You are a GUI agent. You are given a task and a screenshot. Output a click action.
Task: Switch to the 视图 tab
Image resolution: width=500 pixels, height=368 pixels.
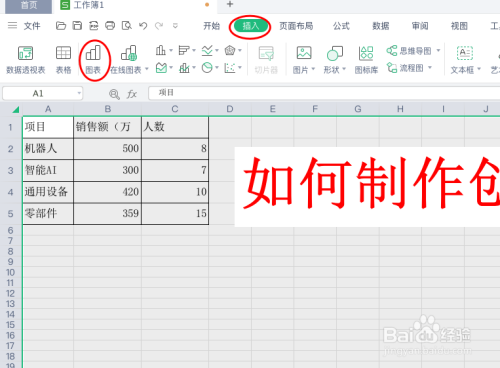point(459,26)
